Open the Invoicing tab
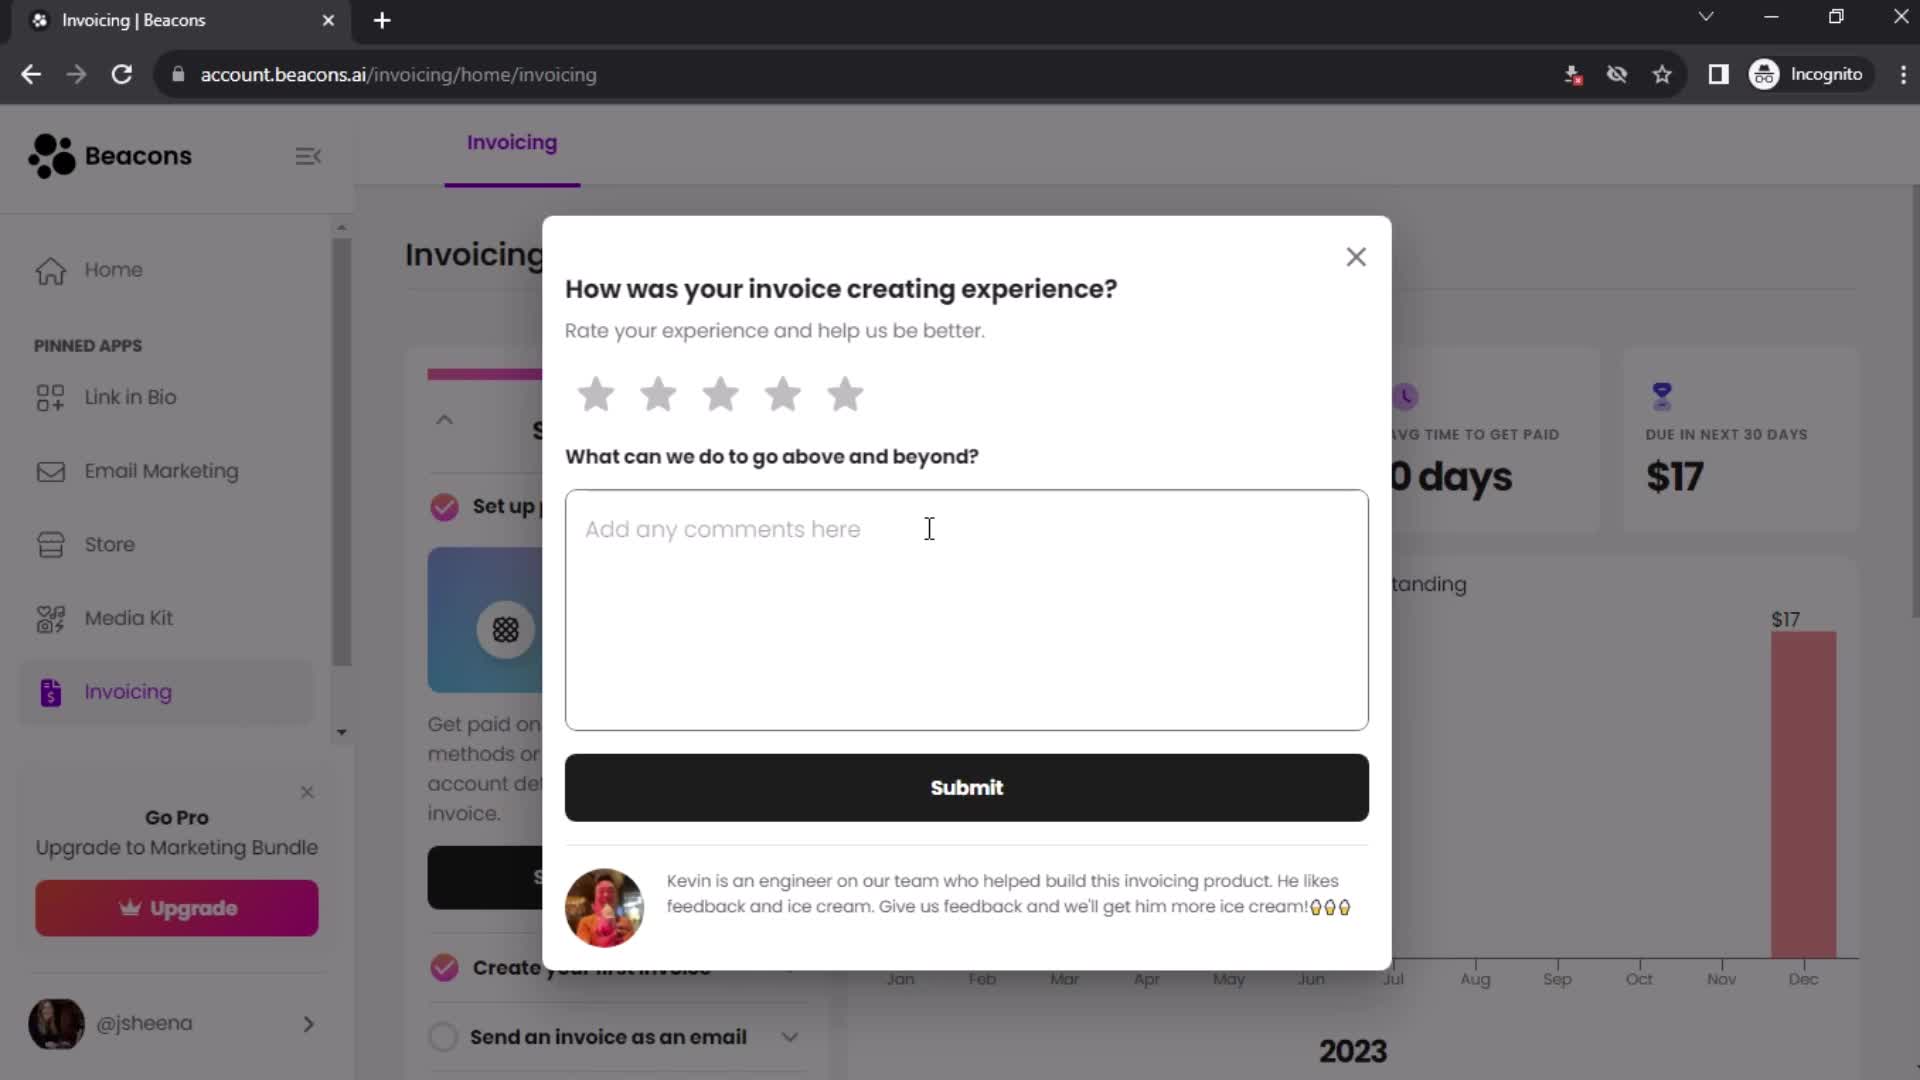 (x=512, y=142)
